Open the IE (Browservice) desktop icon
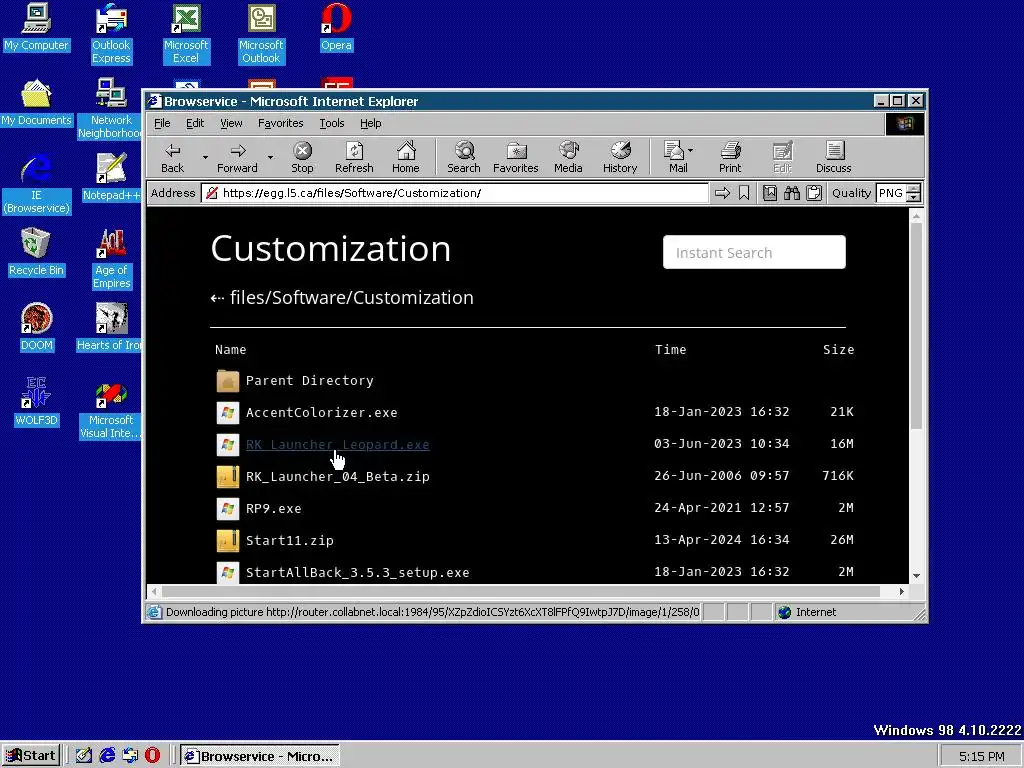This screenshot has height=768, width=1024. [x=36, y=184]
